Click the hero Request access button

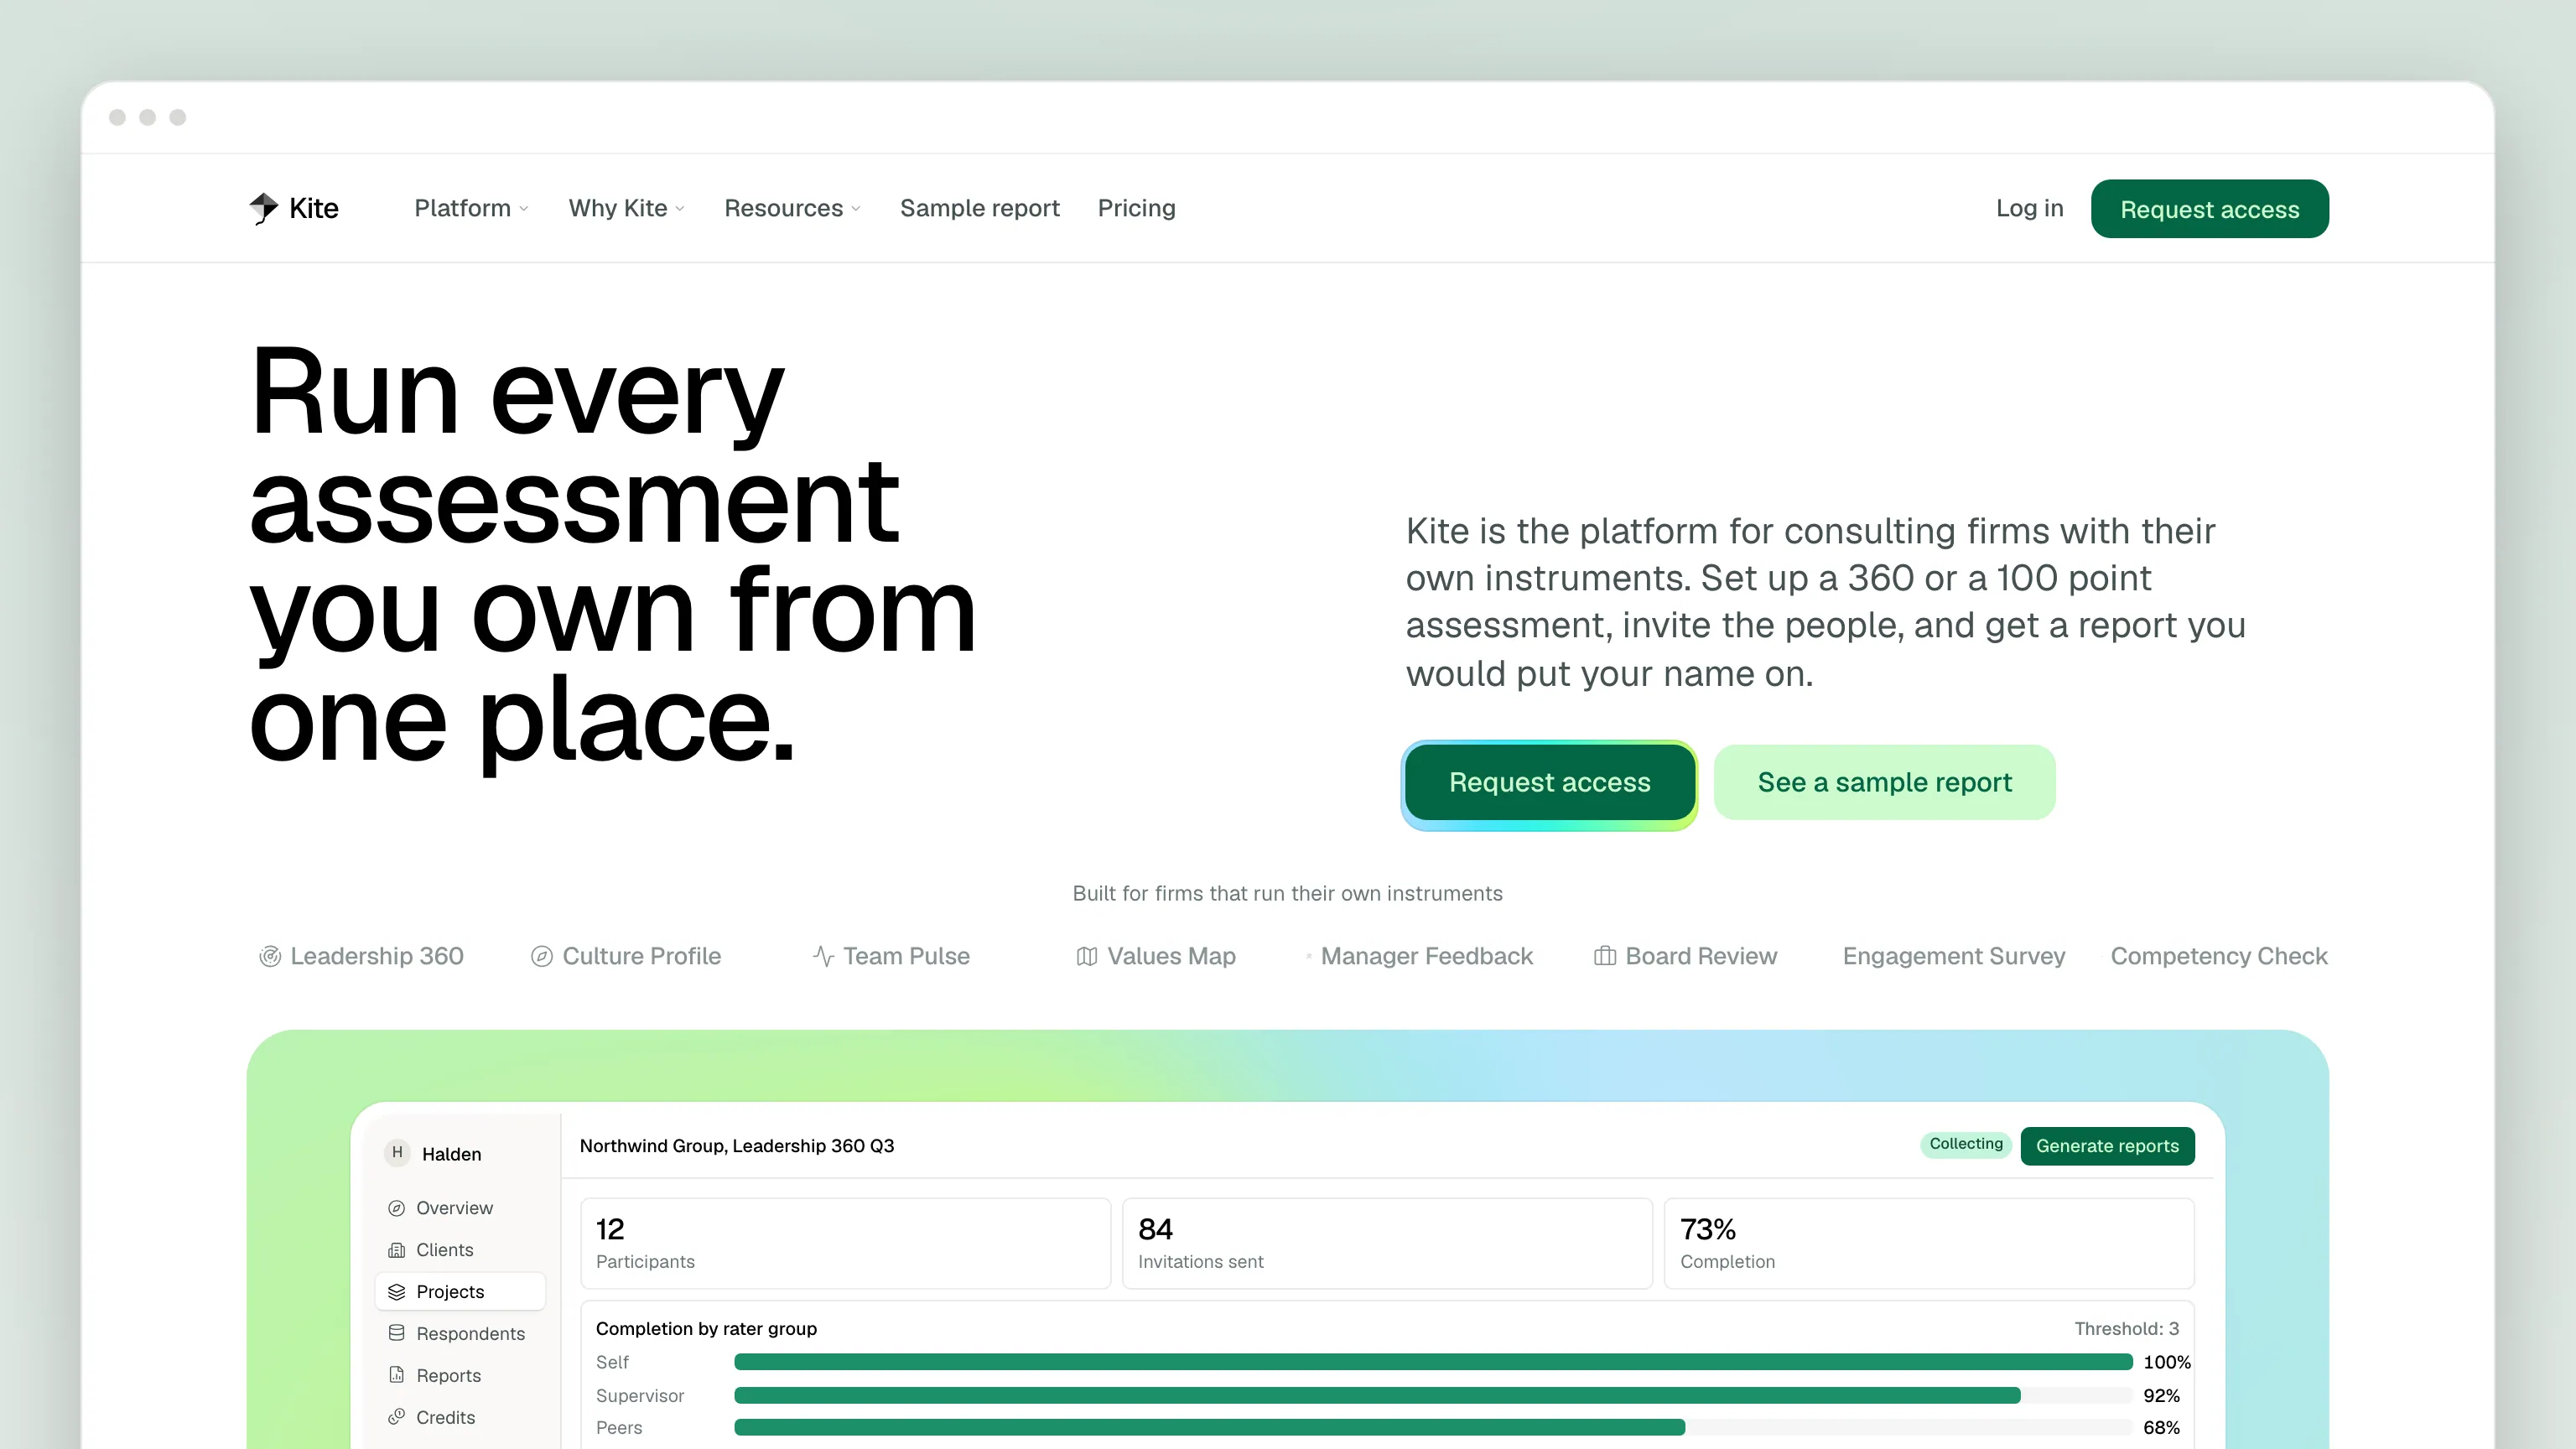(1550, 782)
